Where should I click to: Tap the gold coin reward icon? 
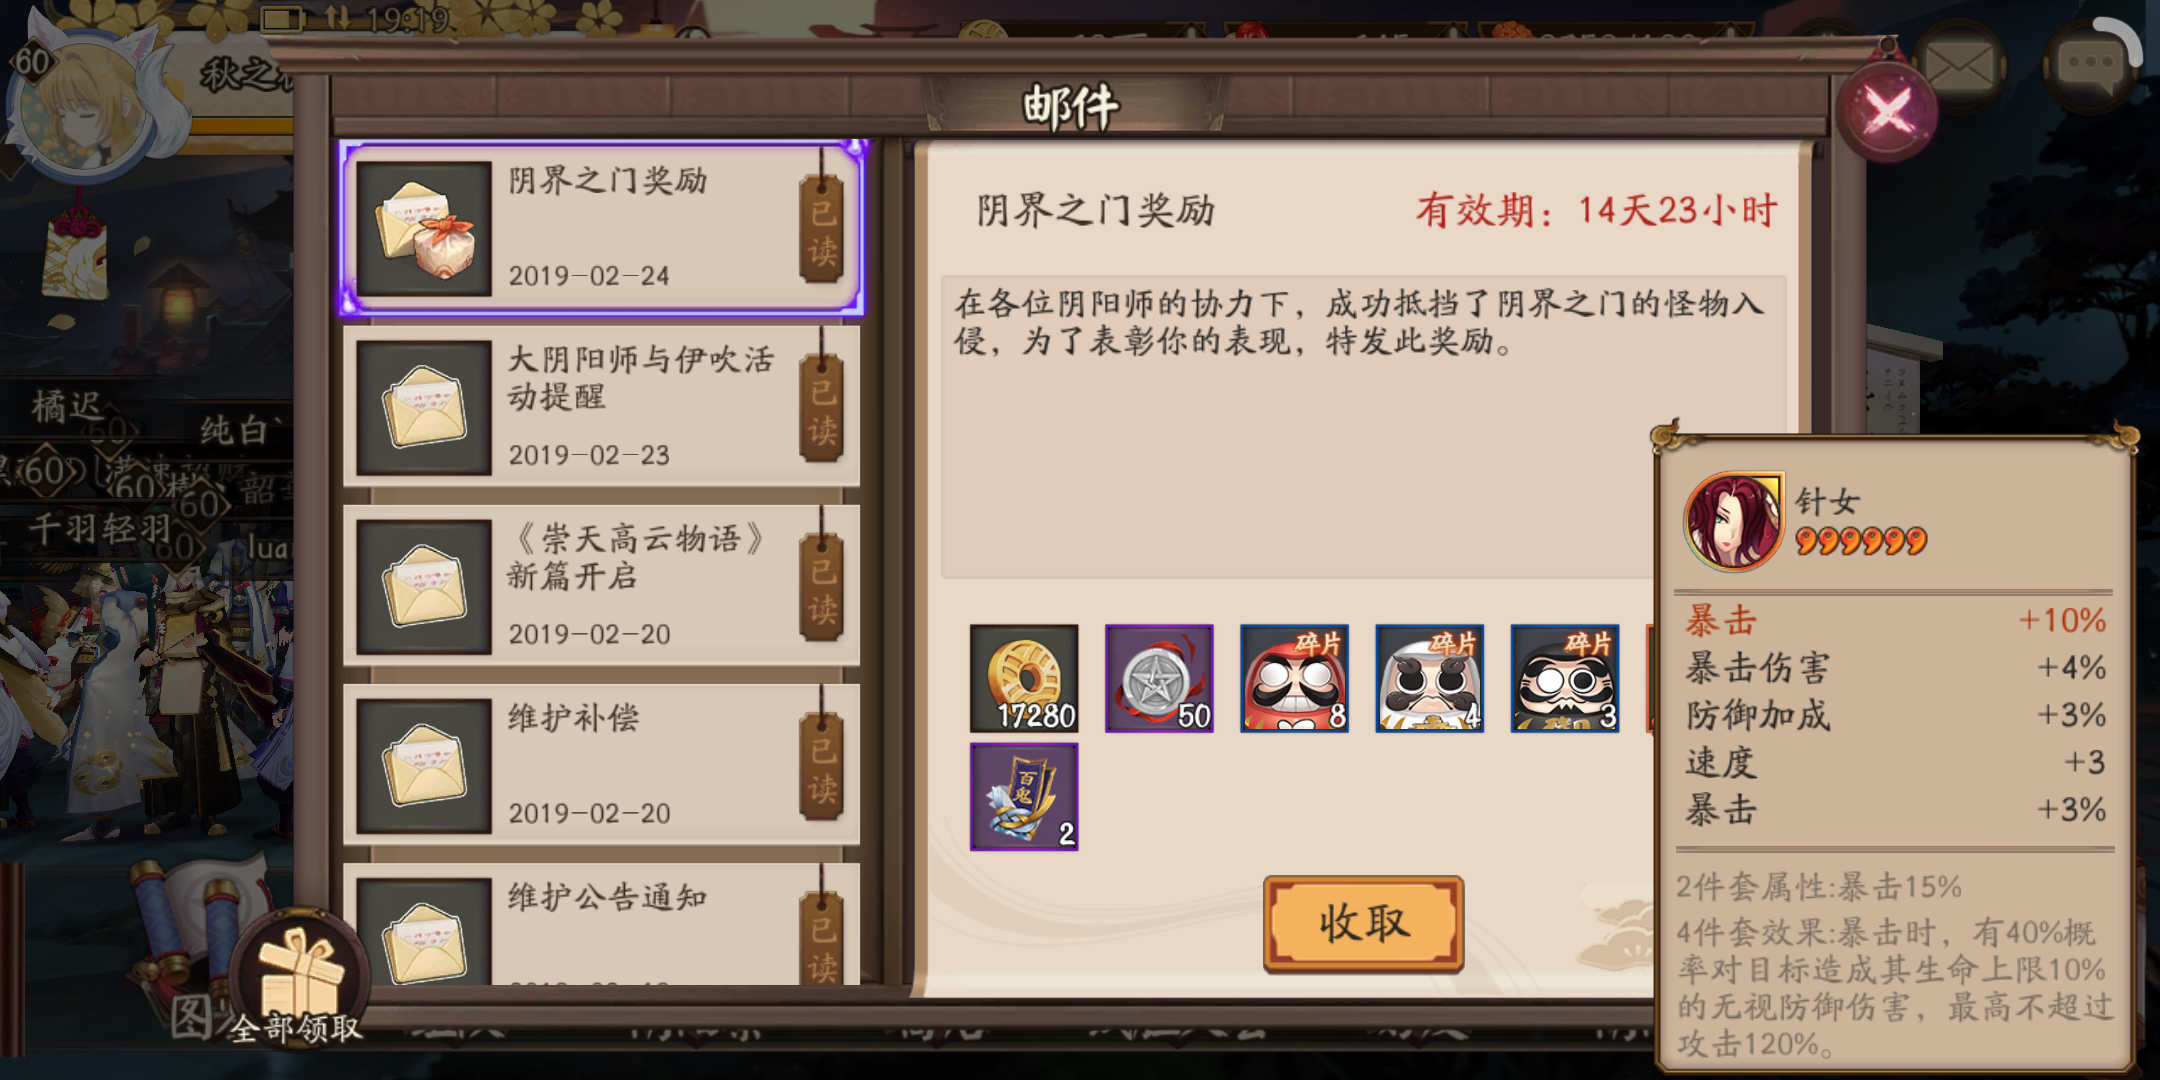pyautogui.click(x=1024, y=679)
